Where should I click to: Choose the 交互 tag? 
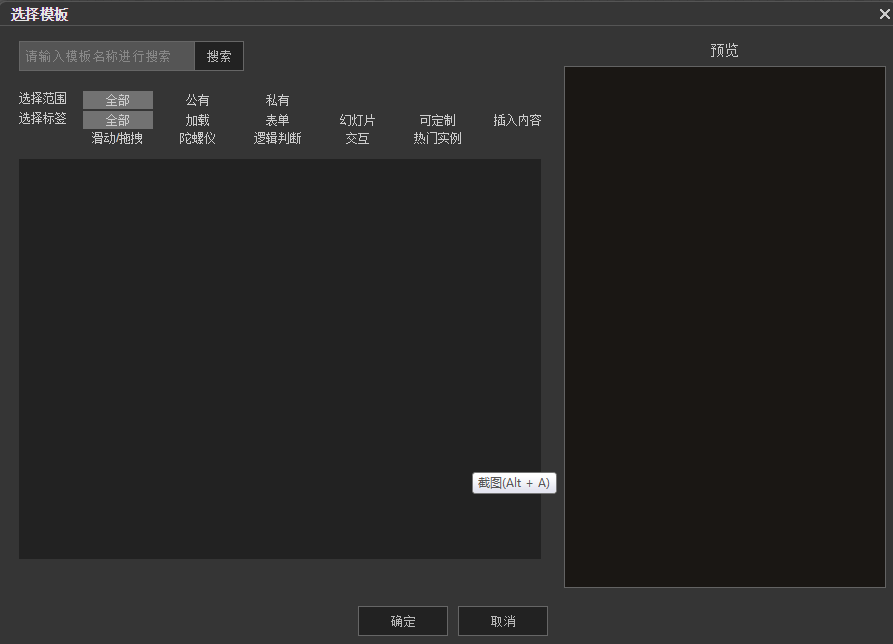(x=357, y=138)
